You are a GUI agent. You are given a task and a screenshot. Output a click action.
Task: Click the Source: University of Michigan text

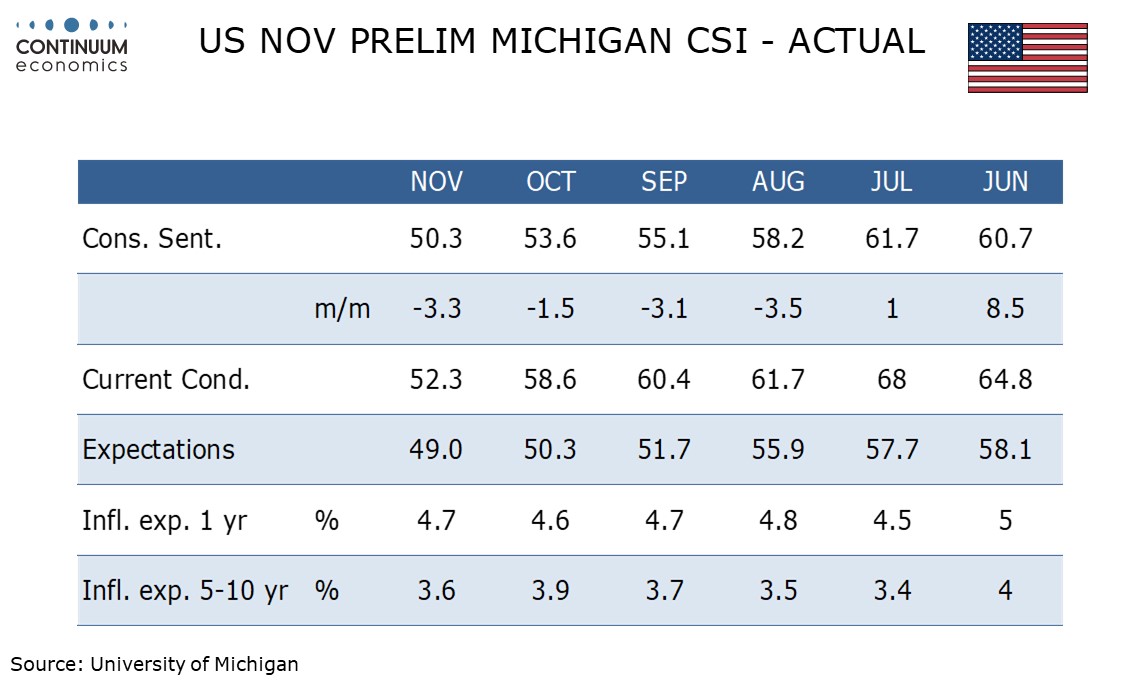155,663
